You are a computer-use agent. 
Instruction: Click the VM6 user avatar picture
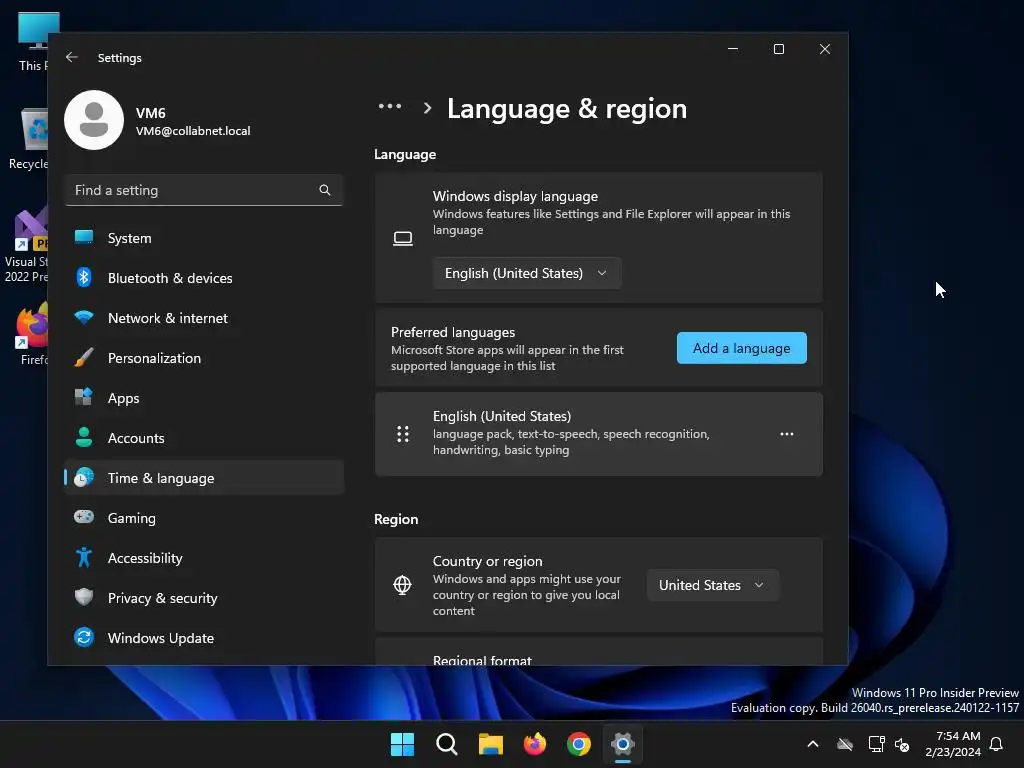[94, 120]
